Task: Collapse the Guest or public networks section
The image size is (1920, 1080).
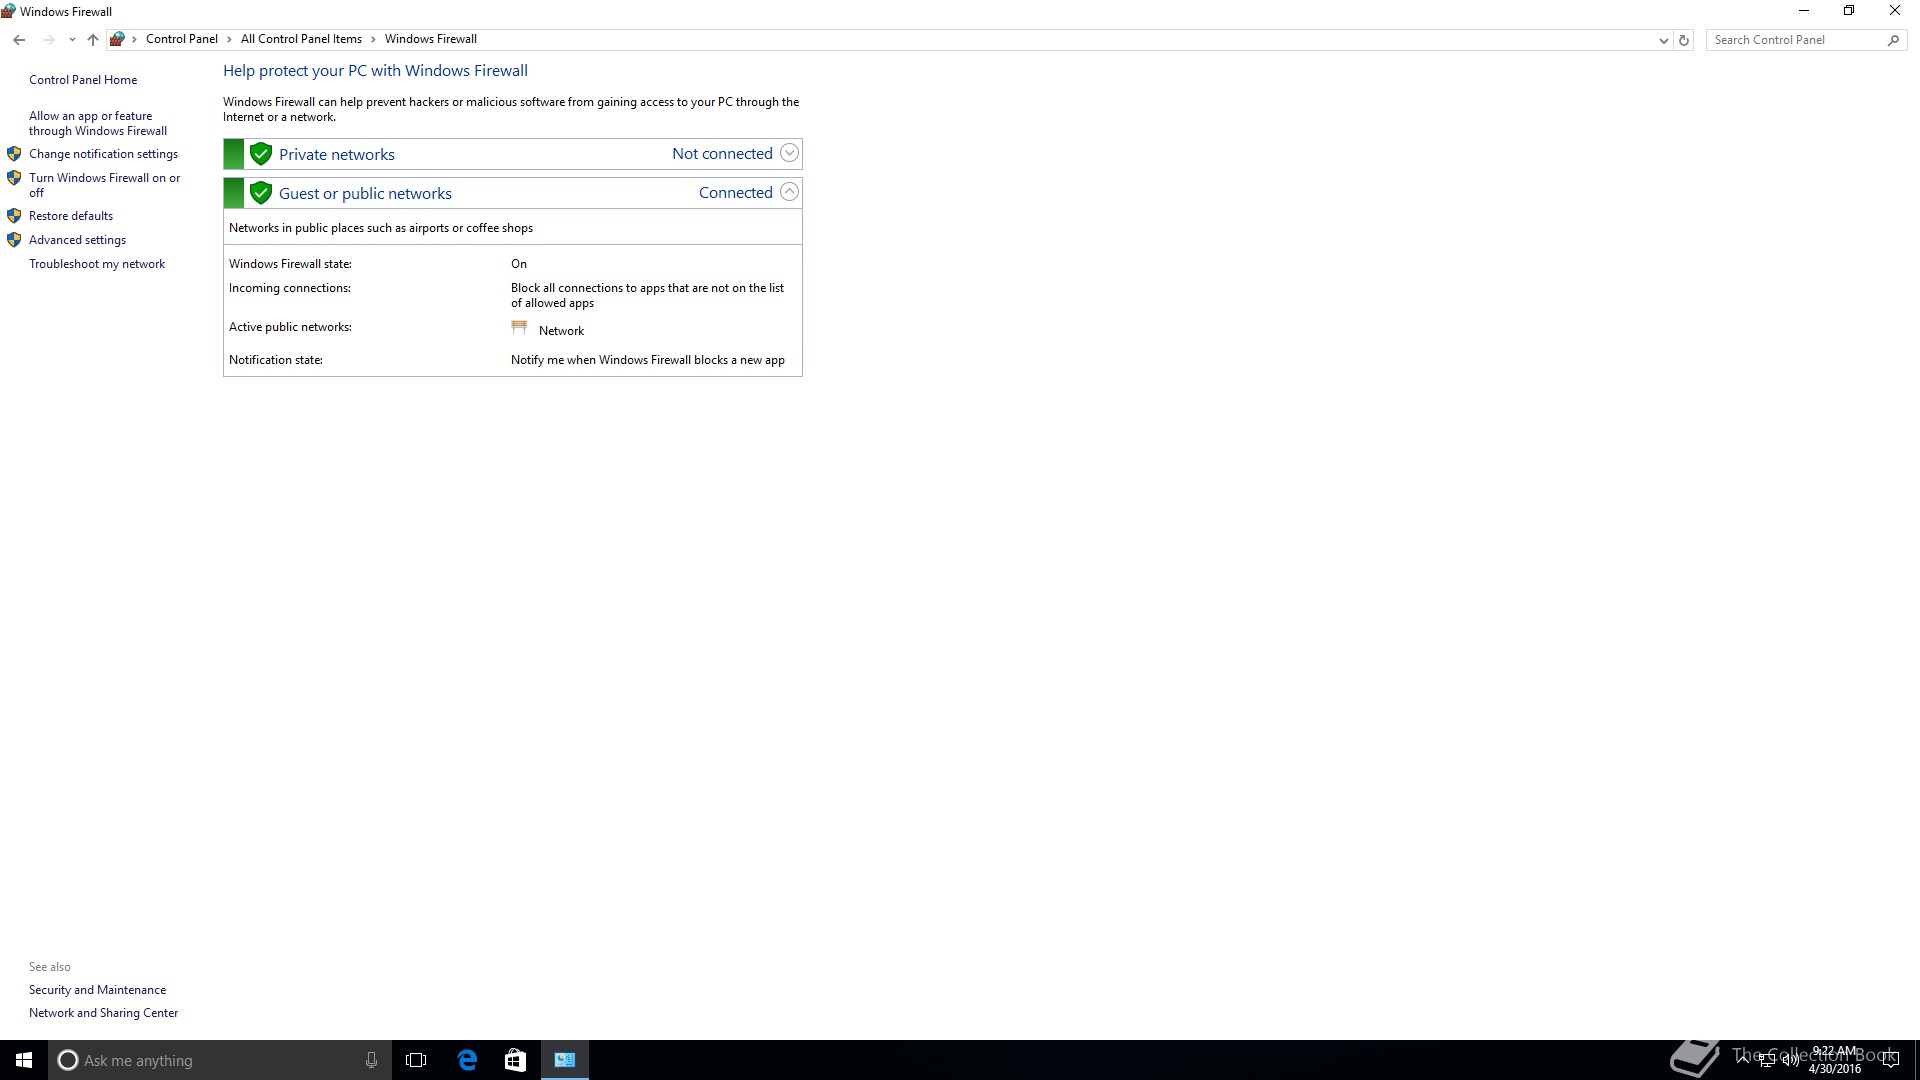Action: pyautogui.click(x=789, y=192)
